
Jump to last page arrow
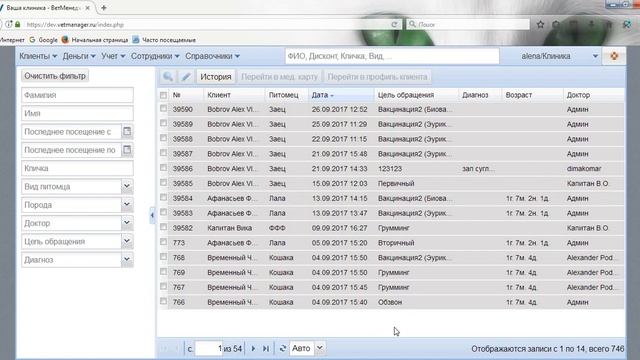(x=266, y=349)
